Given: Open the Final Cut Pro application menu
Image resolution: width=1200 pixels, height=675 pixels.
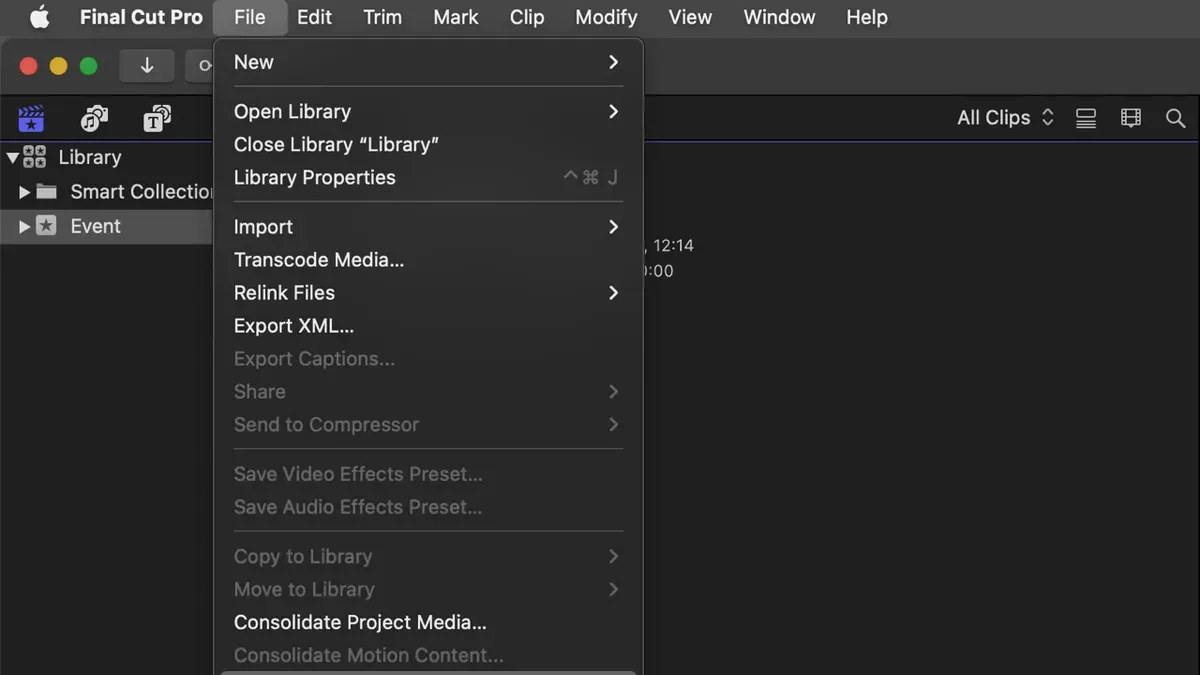Looking at the screenshot, I should 141,17.
